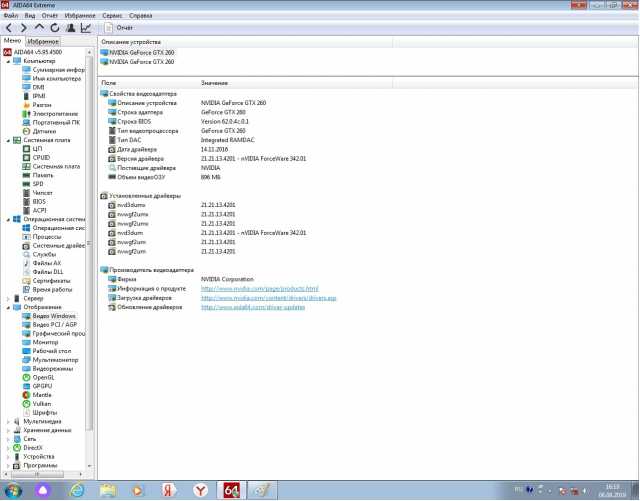
Task: Open the Windows Start button
Action: pos(12,490)
